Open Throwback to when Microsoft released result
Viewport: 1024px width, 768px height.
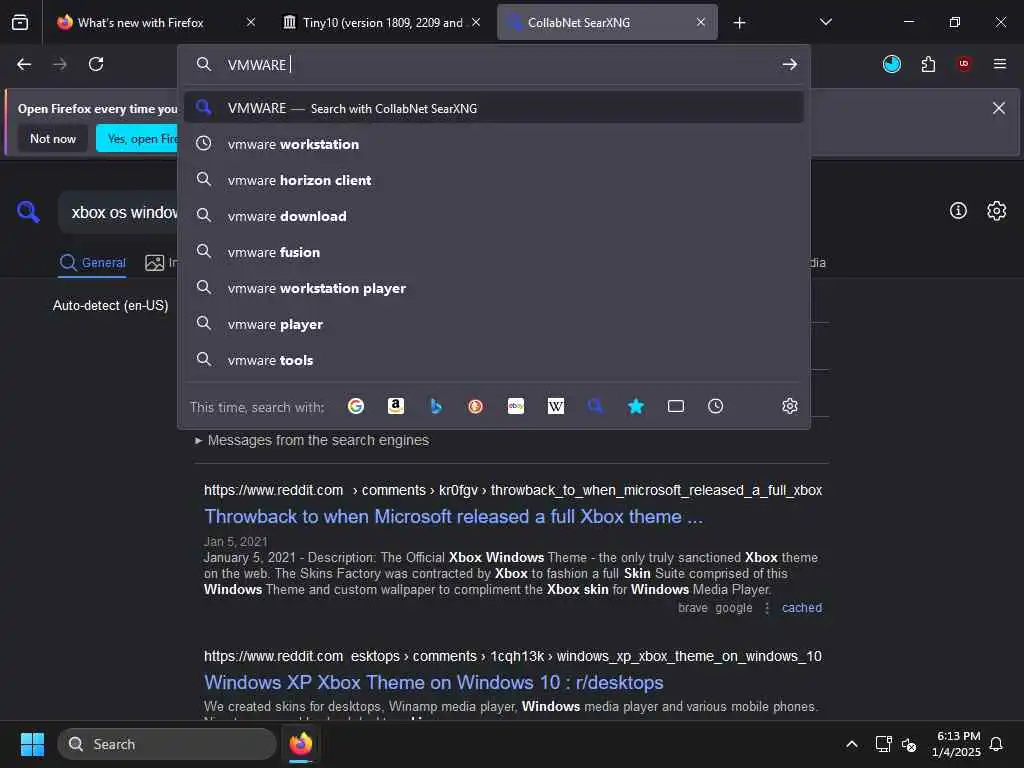[x=453, y=517]
